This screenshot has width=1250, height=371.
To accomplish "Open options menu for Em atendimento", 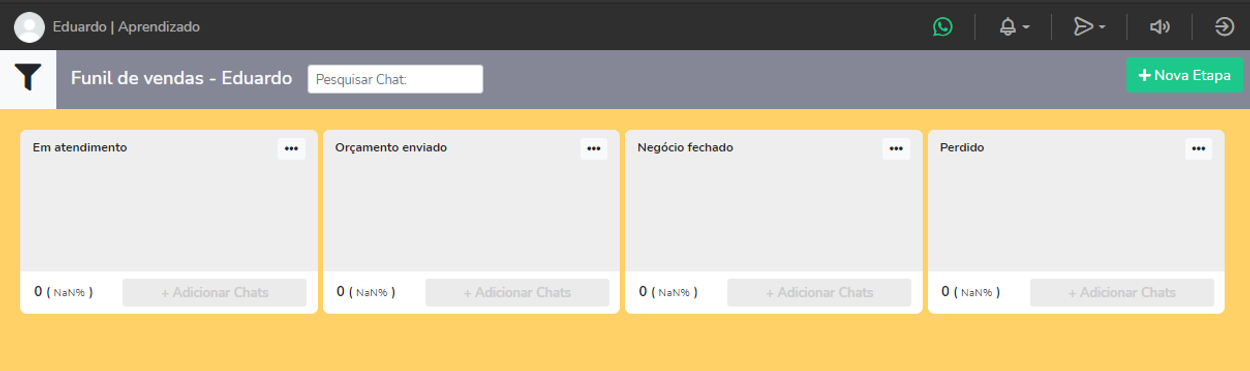I will (x=291, y=148).
